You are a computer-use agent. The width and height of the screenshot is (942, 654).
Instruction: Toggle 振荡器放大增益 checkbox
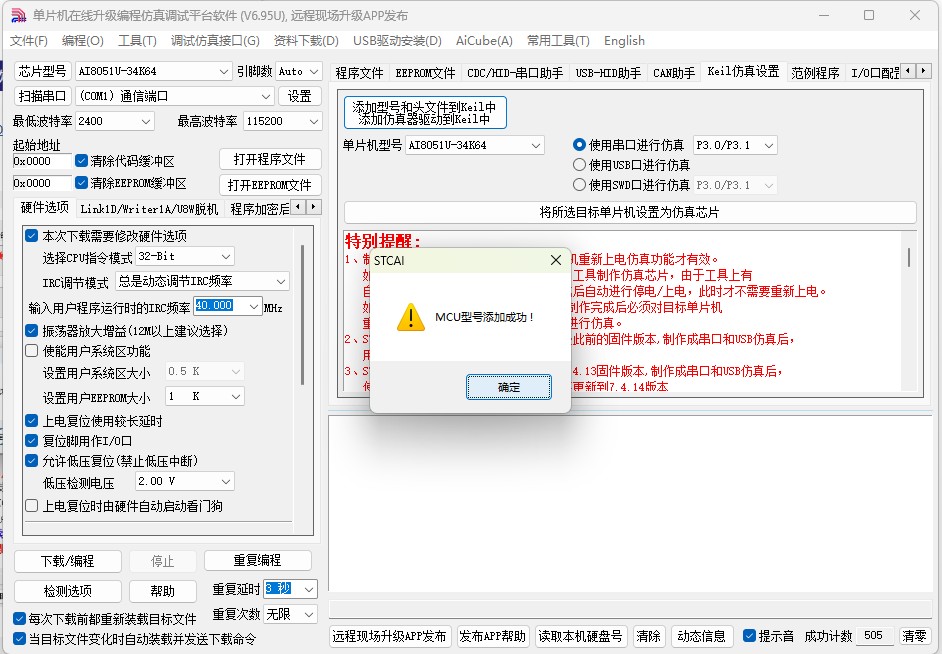tap(32, 330)
